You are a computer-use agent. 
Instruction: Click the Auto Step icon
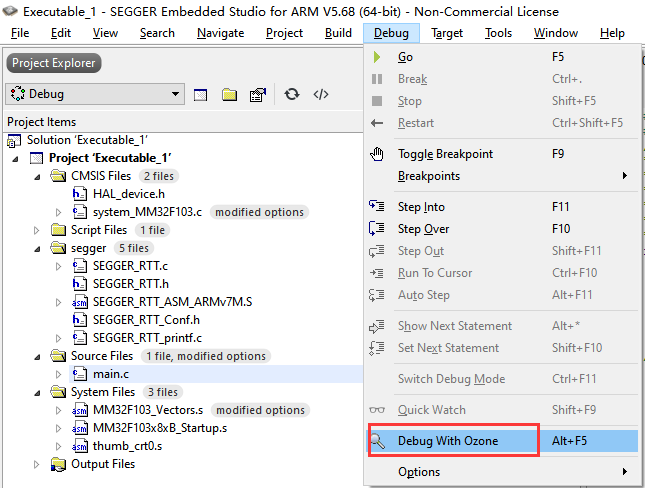point(377,295)
